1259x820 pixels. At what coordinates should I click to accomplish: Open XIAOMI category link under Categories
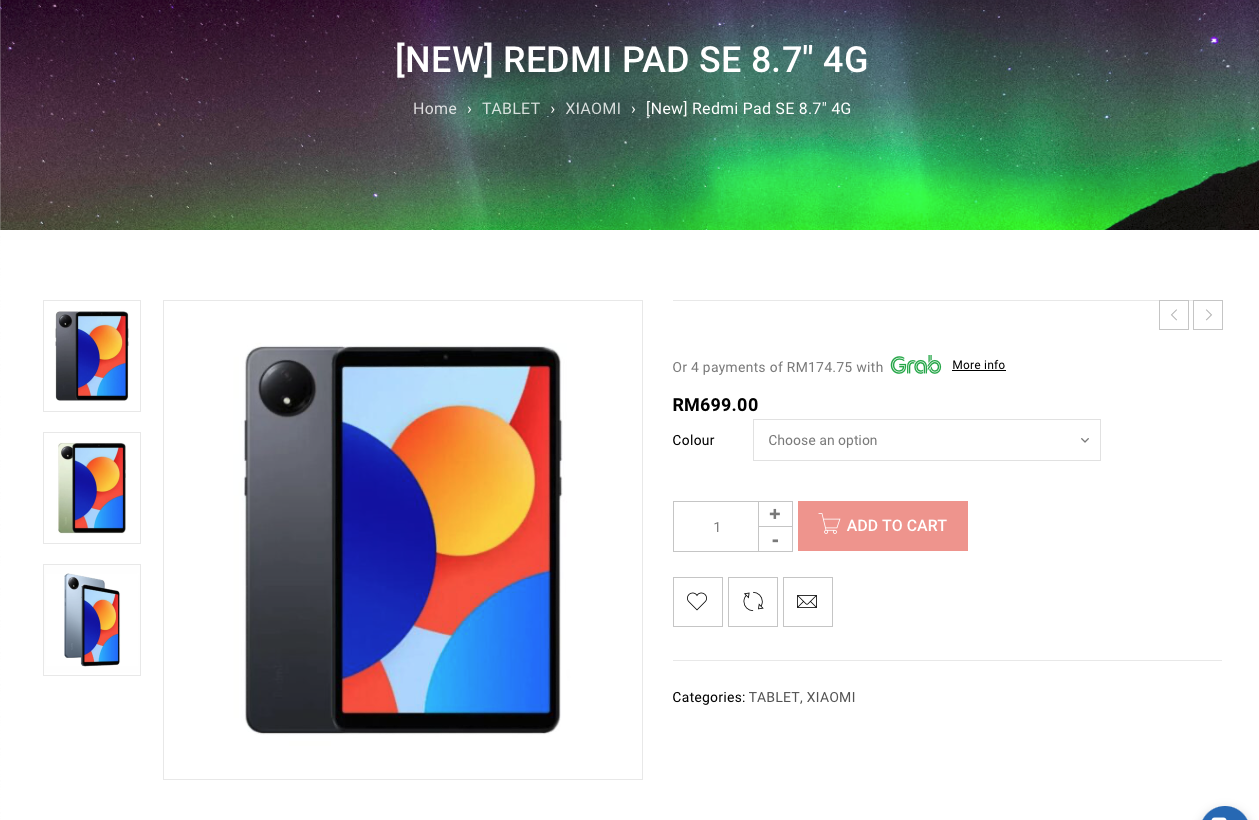pyautogui.click(x=831, y=697)
